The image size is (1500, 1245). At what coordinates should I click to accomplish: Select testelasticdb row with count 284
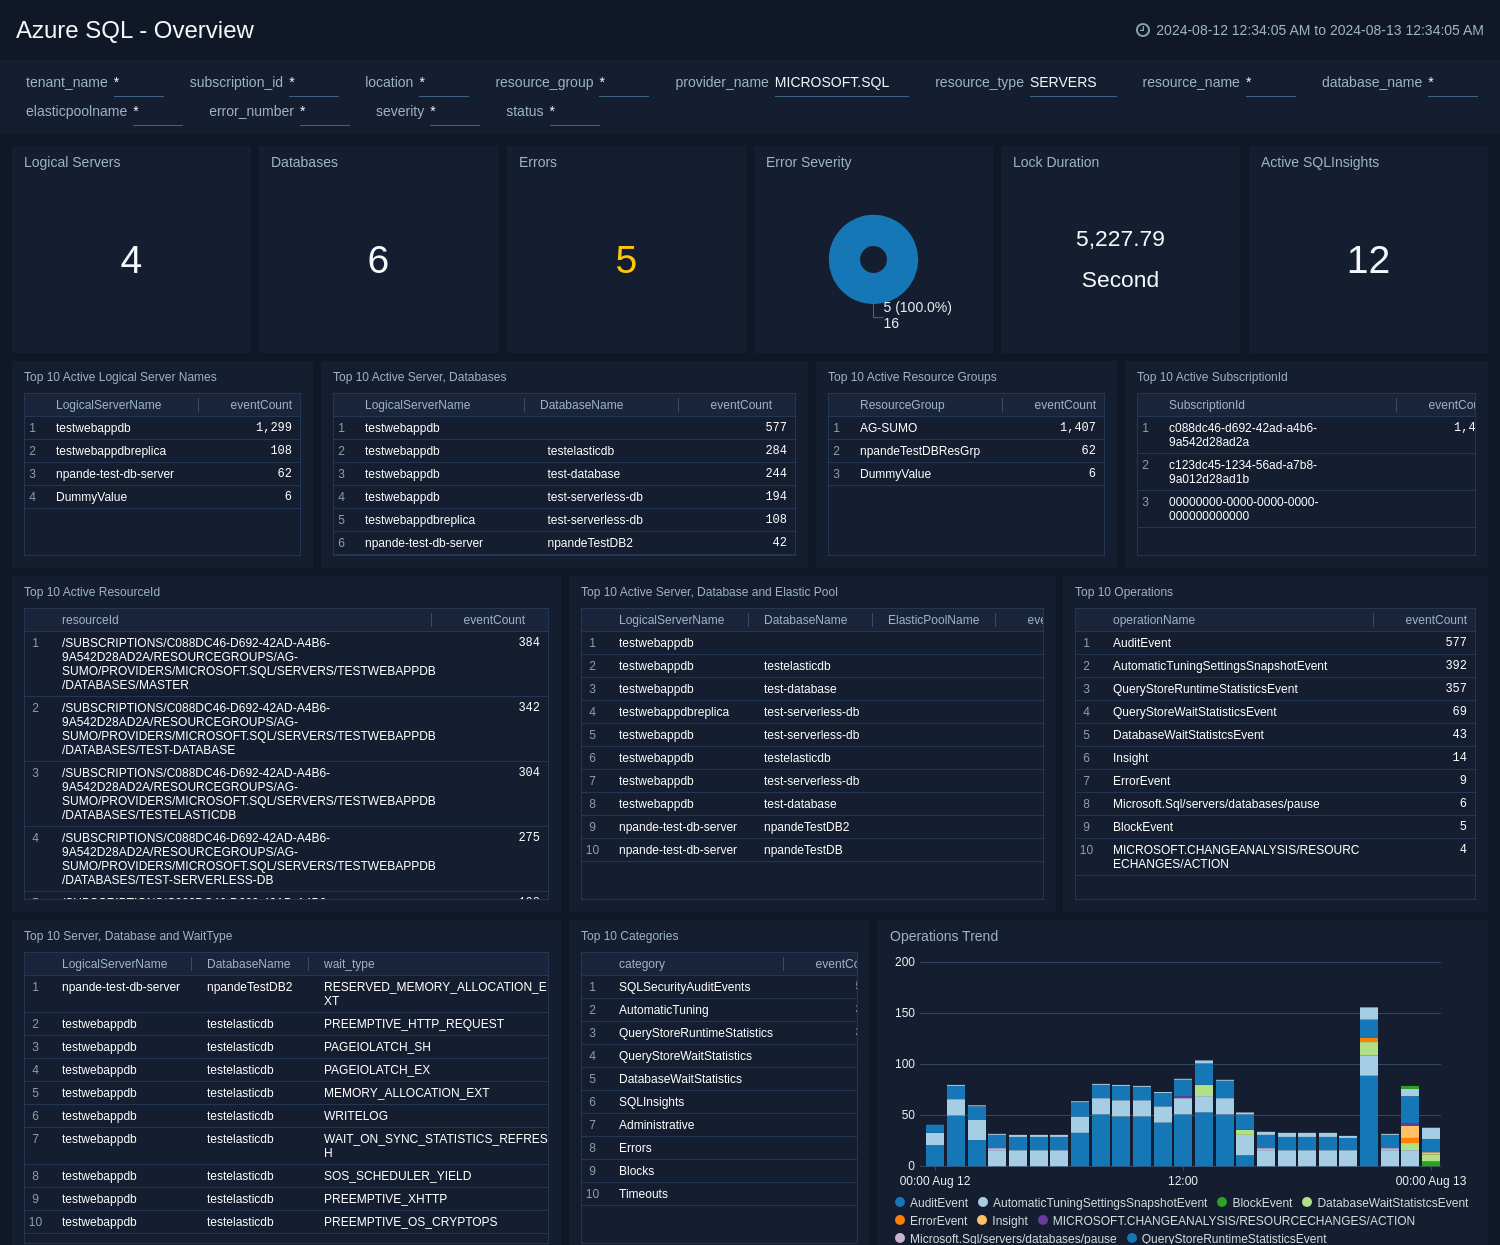pyautogui.click(x=564, y=451)
